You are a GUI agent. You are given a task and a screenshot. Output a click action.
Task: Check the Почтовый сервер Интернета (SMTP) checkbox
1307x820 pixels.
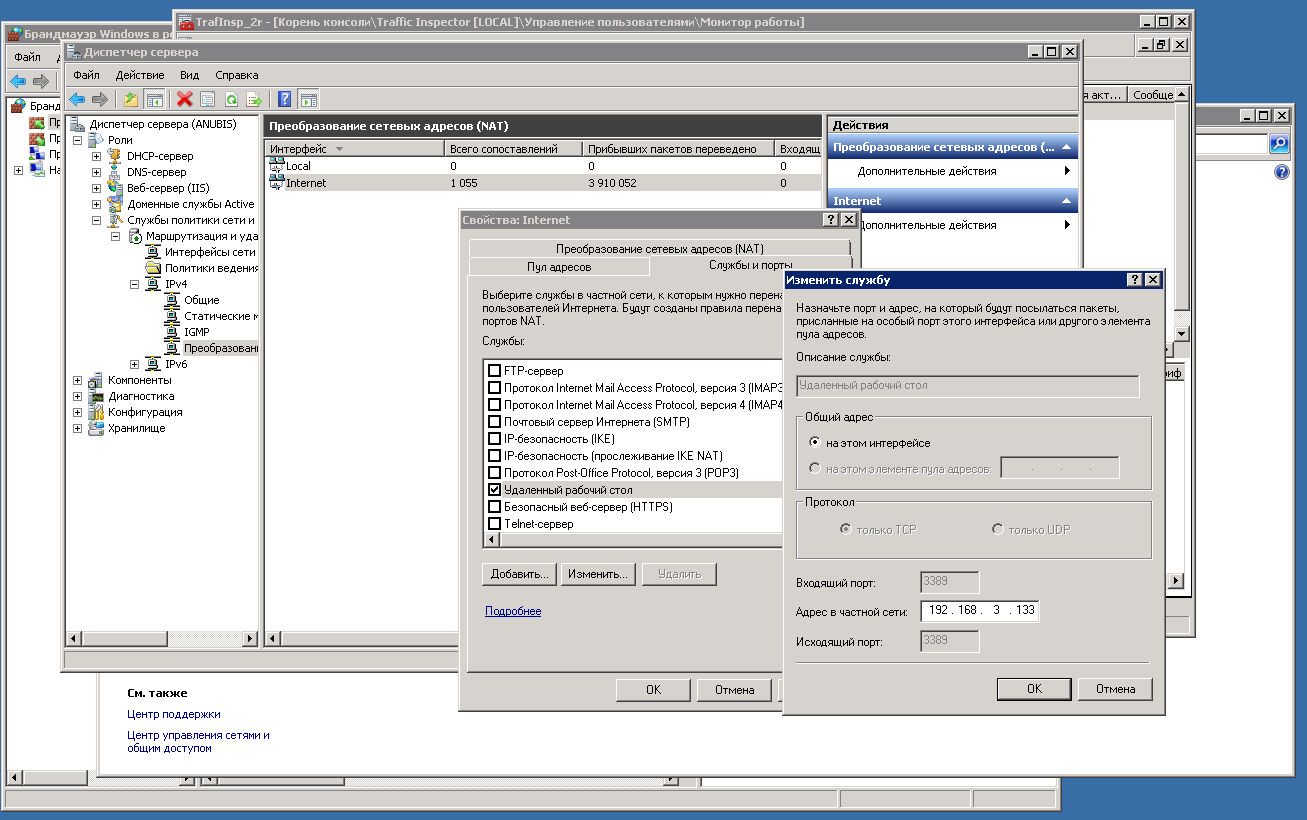494,422
